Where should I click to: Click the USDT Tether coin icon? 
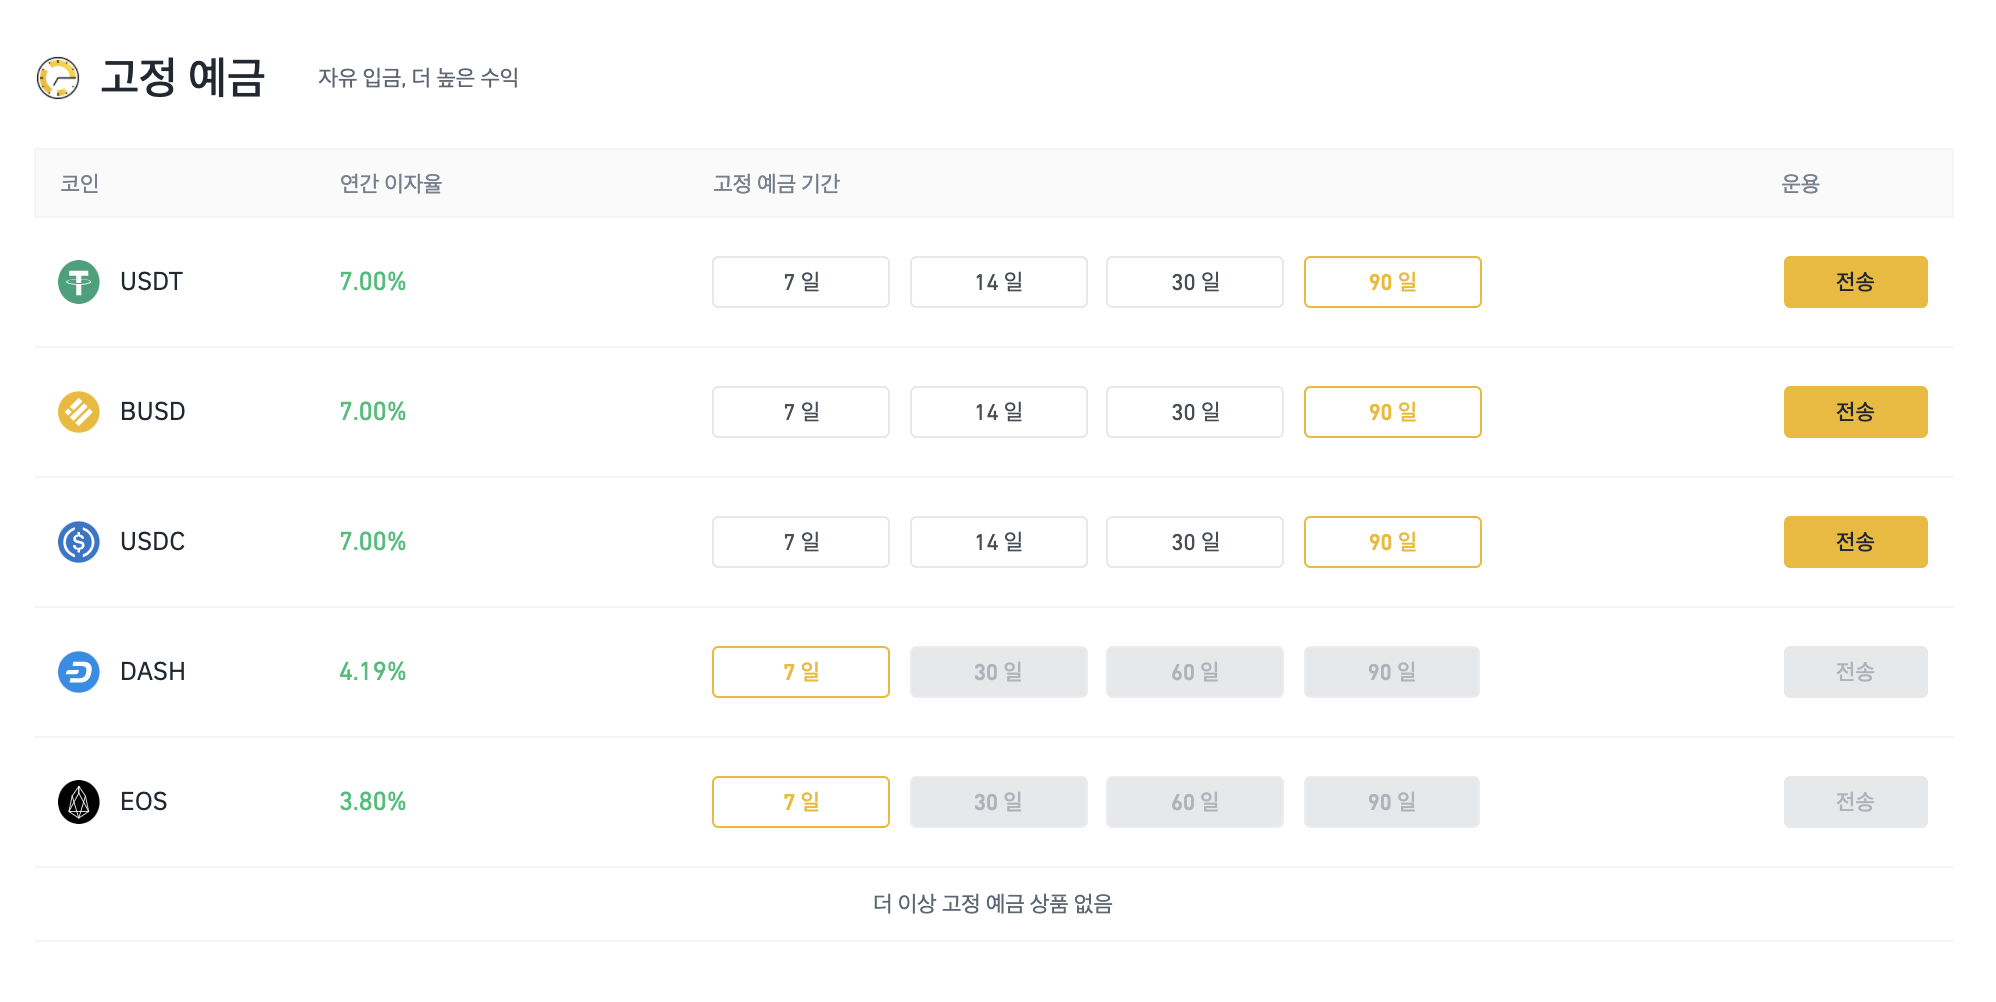tap(79, 282)
